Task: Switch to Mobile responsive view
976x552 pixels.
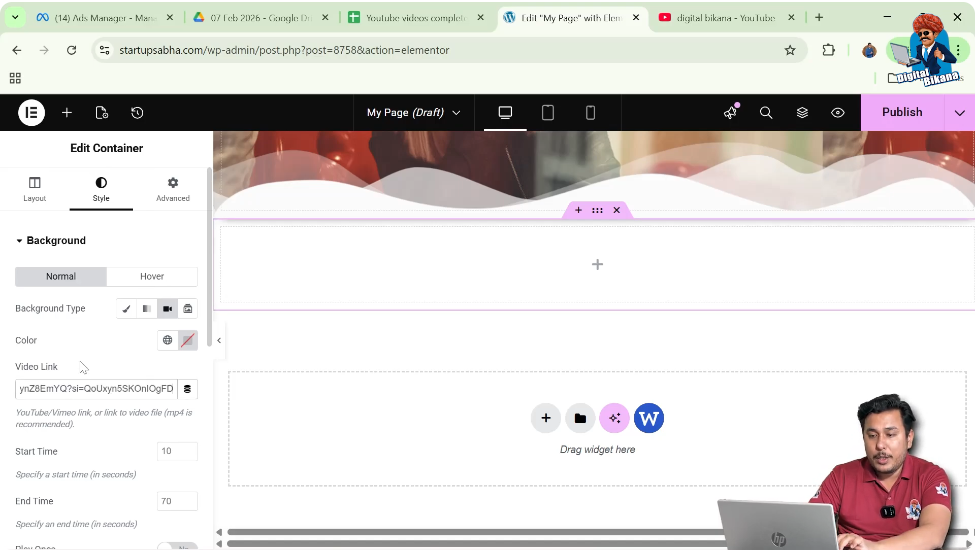Action: coord(590,113)
